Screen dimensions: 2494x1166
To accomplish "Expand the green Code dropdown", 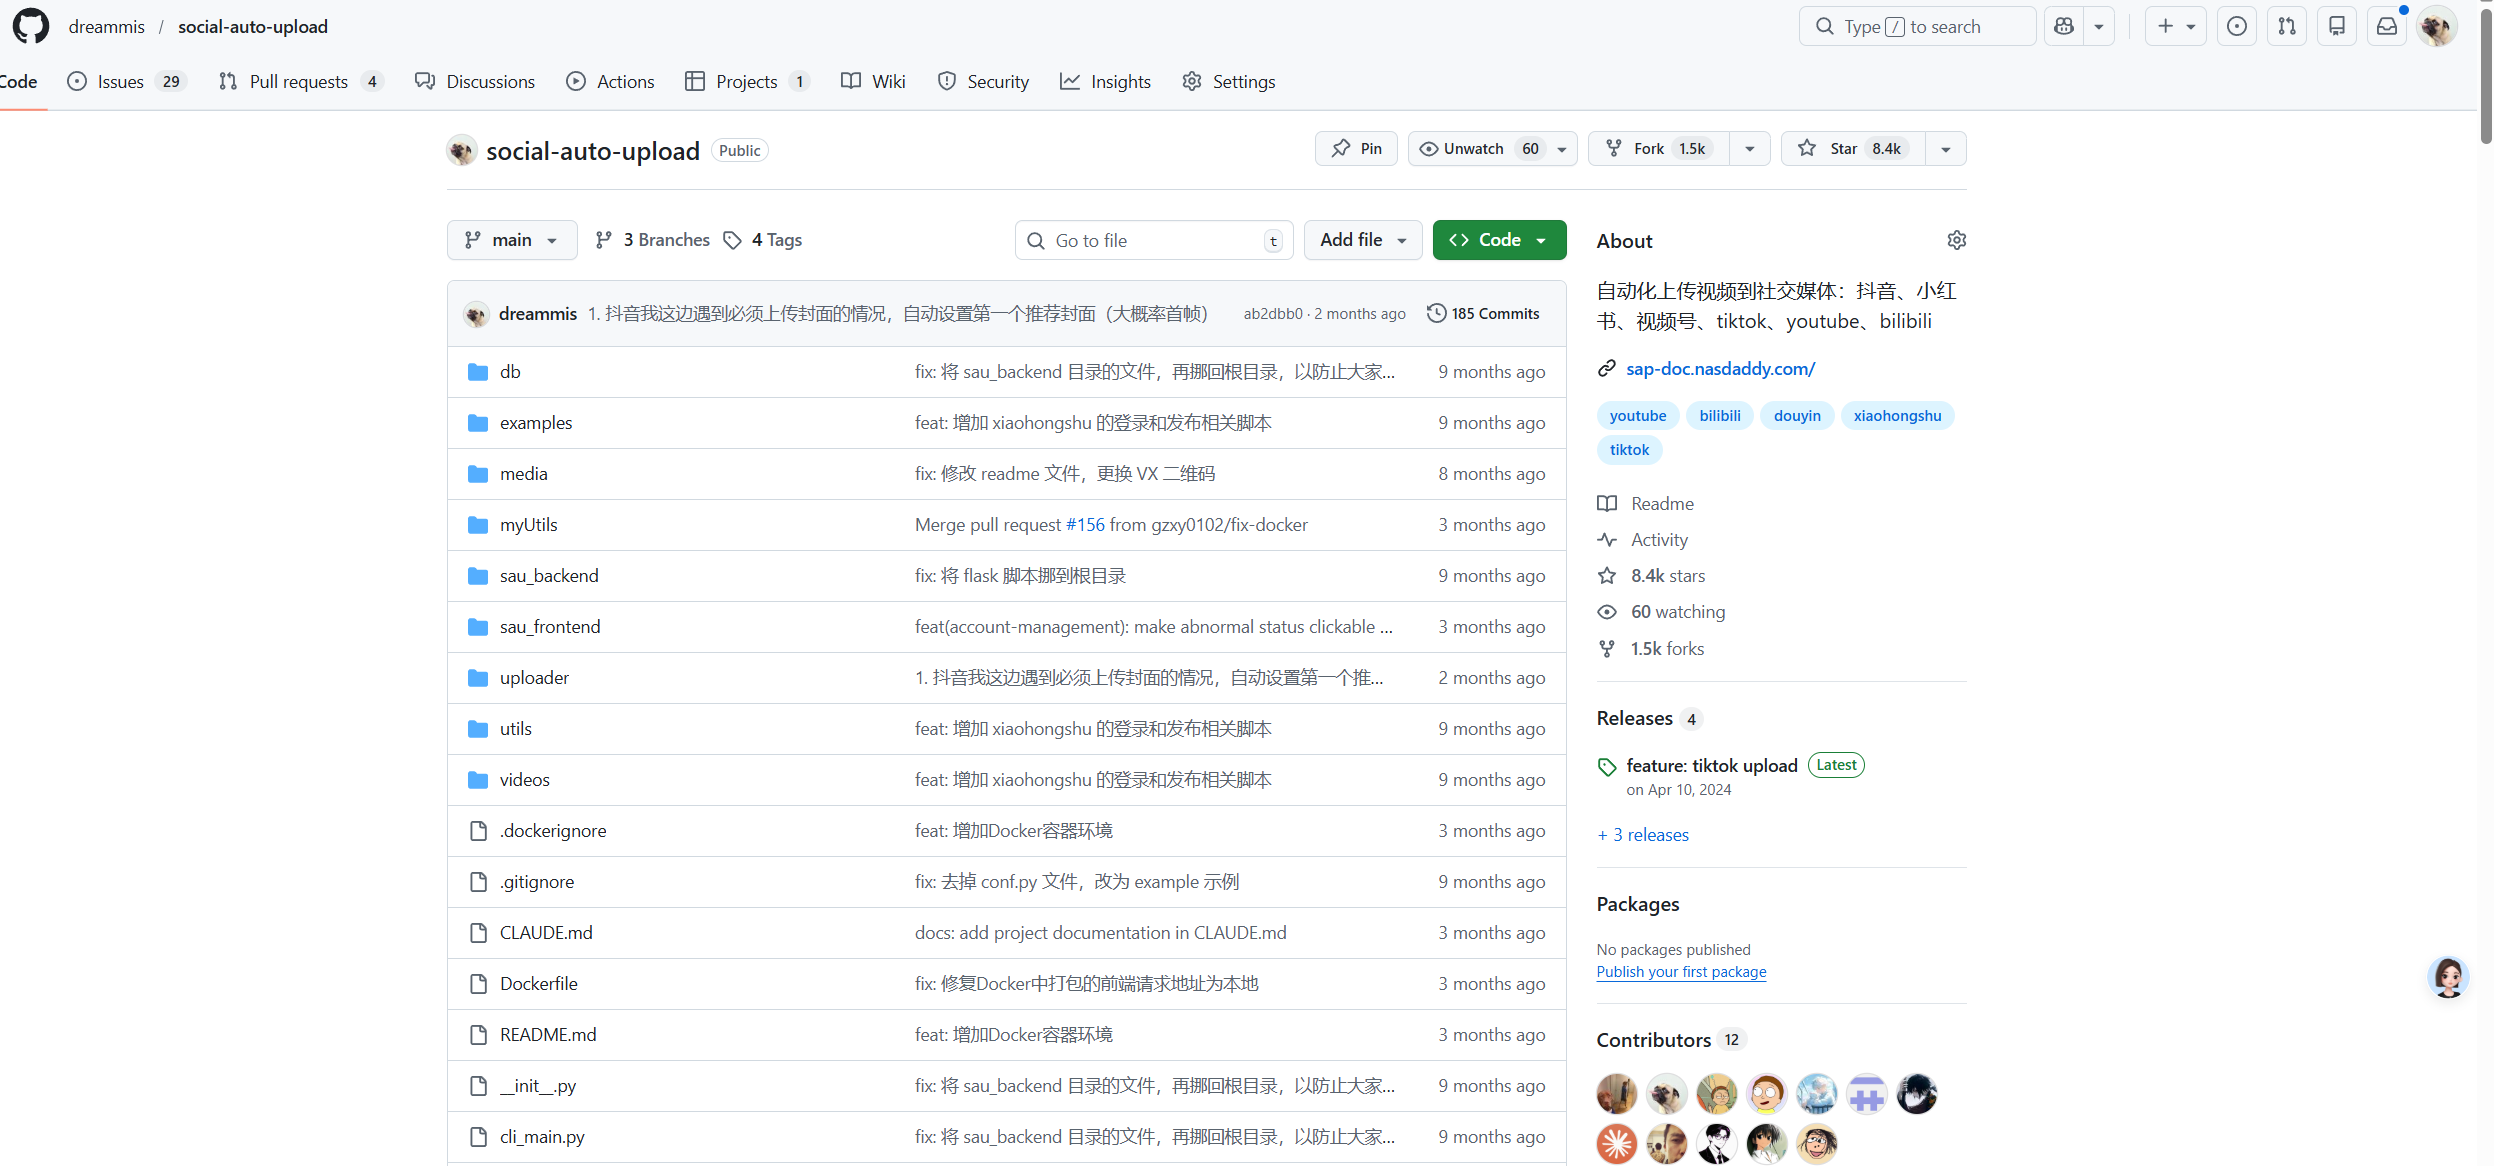I will click(x=1498, y=240).
